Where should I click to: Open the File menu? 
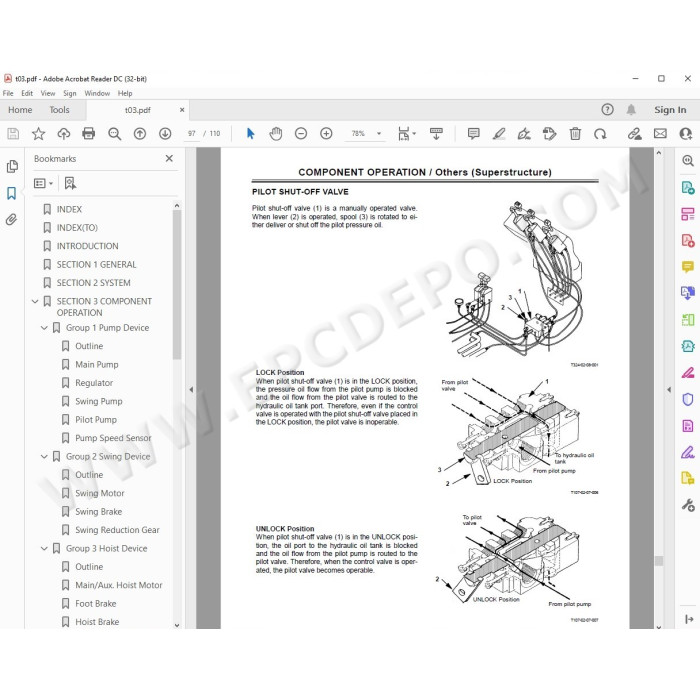click(8, 93)
